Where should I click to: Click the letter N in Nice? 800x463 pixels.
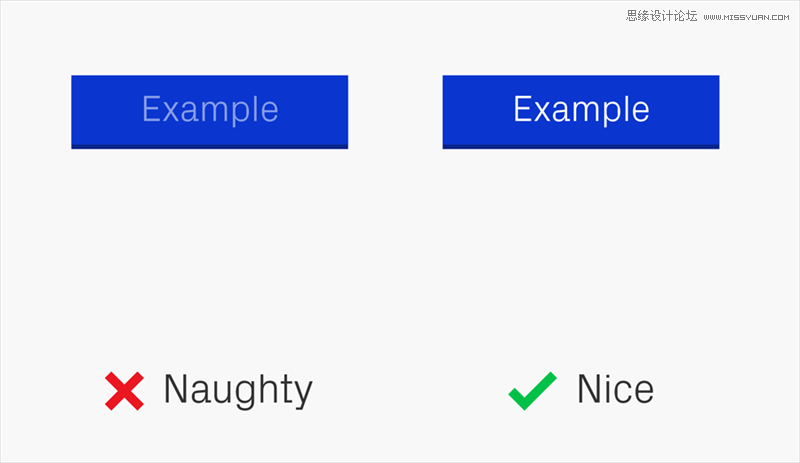[x=590, y=388]
